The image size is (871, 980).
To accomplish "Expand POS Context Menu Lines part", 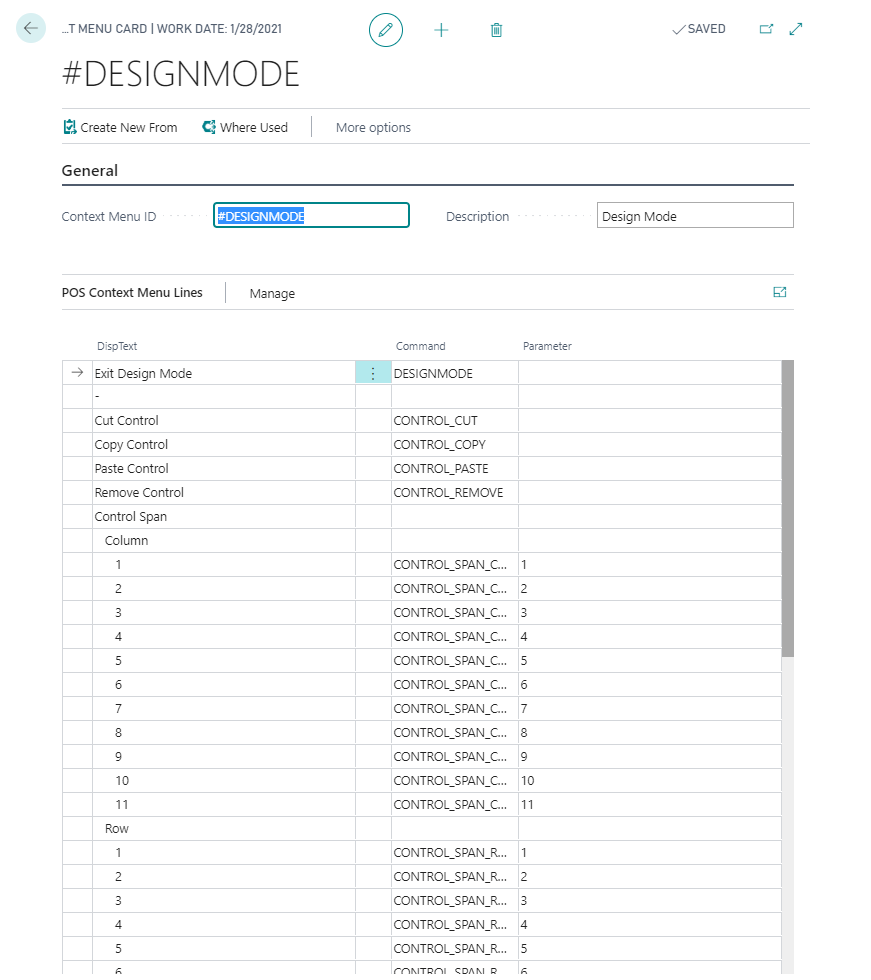I will coord(780,293).
